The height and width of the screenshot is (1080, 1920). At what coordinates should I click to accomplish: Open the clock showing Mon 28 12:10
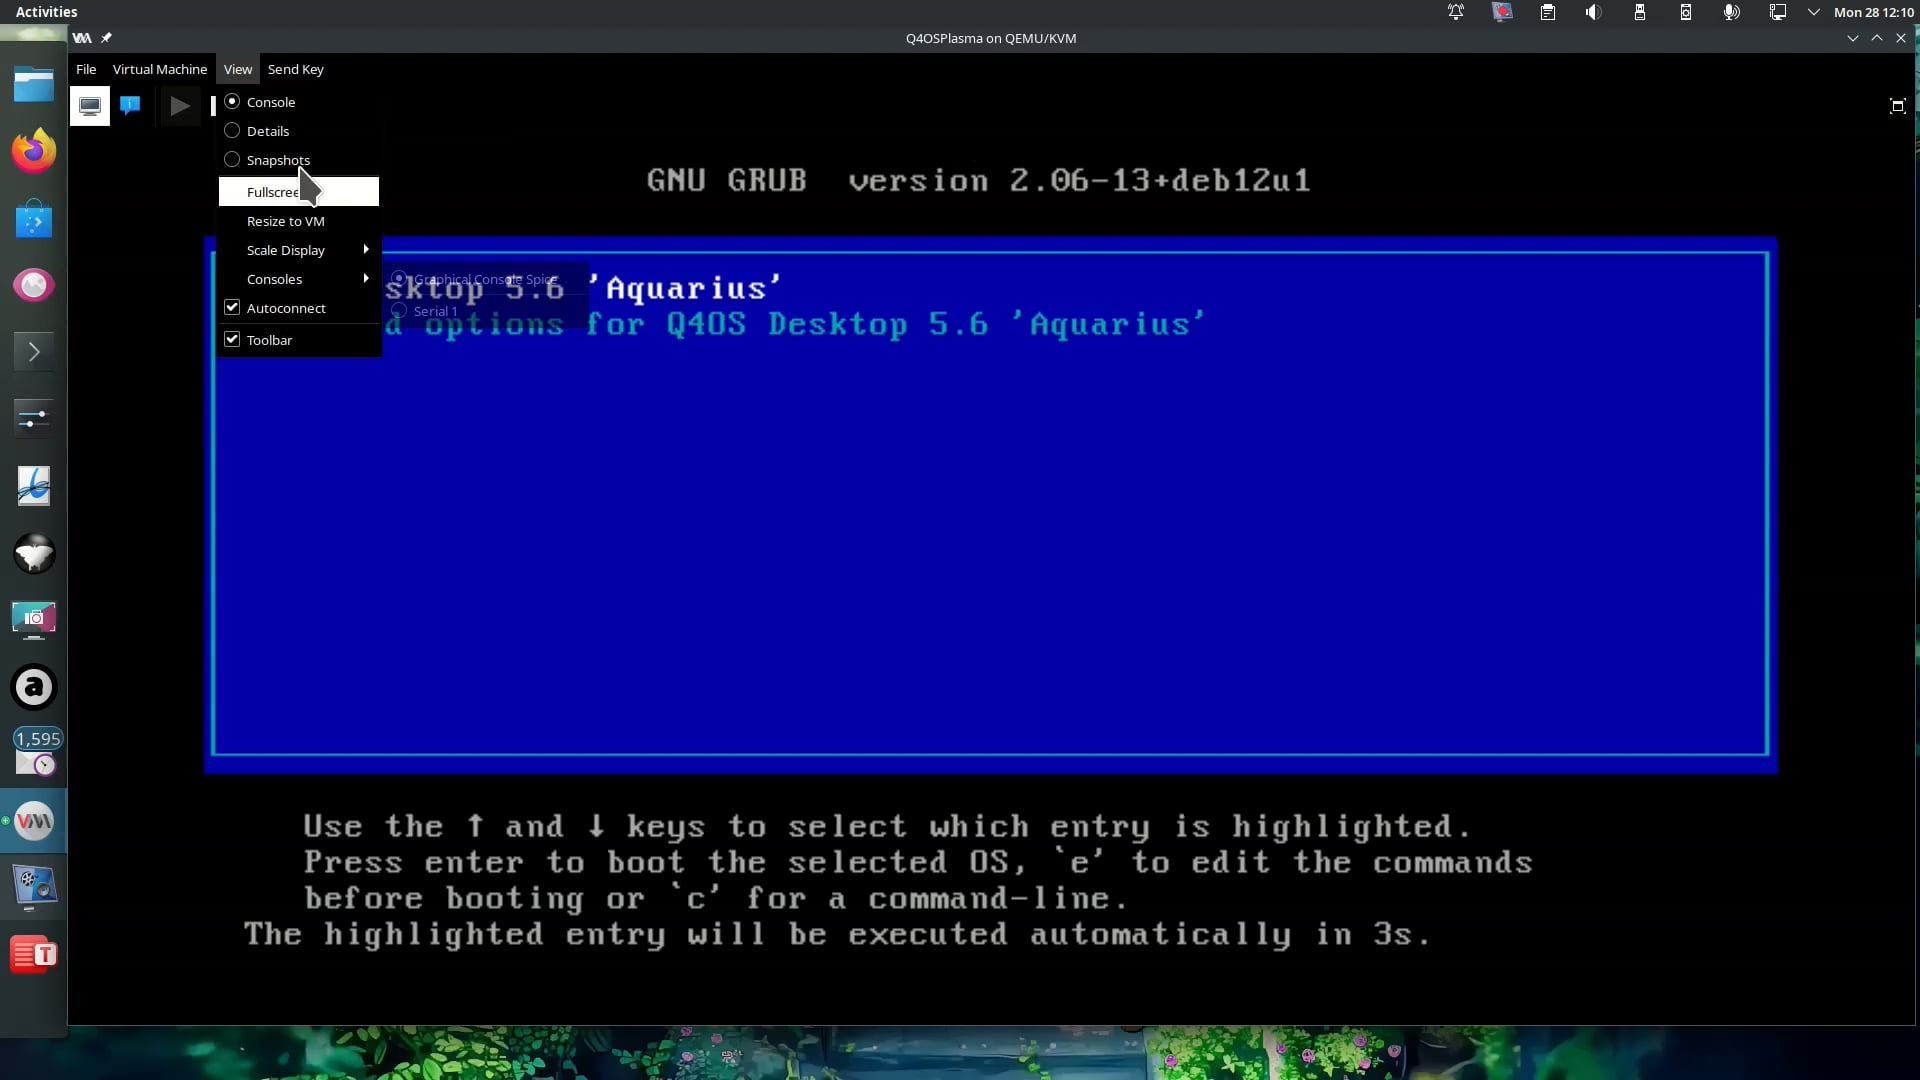[x=1873, y=12]
